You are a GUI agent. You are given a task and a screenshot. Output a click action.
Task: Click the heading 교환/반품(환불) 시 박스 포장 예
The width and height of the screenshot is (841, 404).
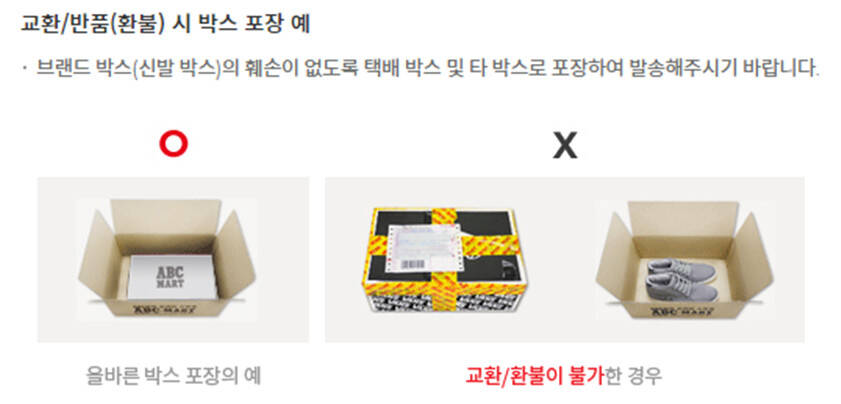165,23
